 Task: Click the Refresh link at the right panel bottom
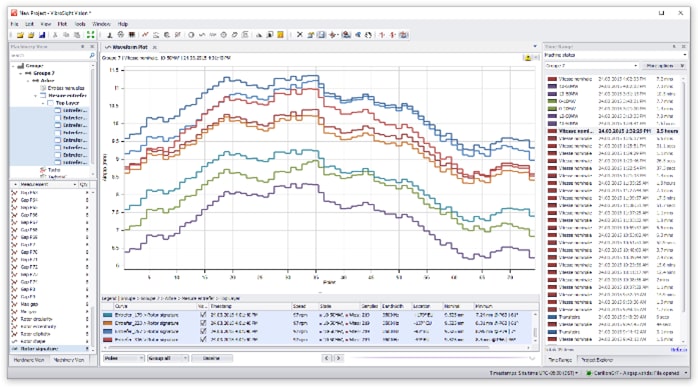pyautogui.click(x=679, y=350)
